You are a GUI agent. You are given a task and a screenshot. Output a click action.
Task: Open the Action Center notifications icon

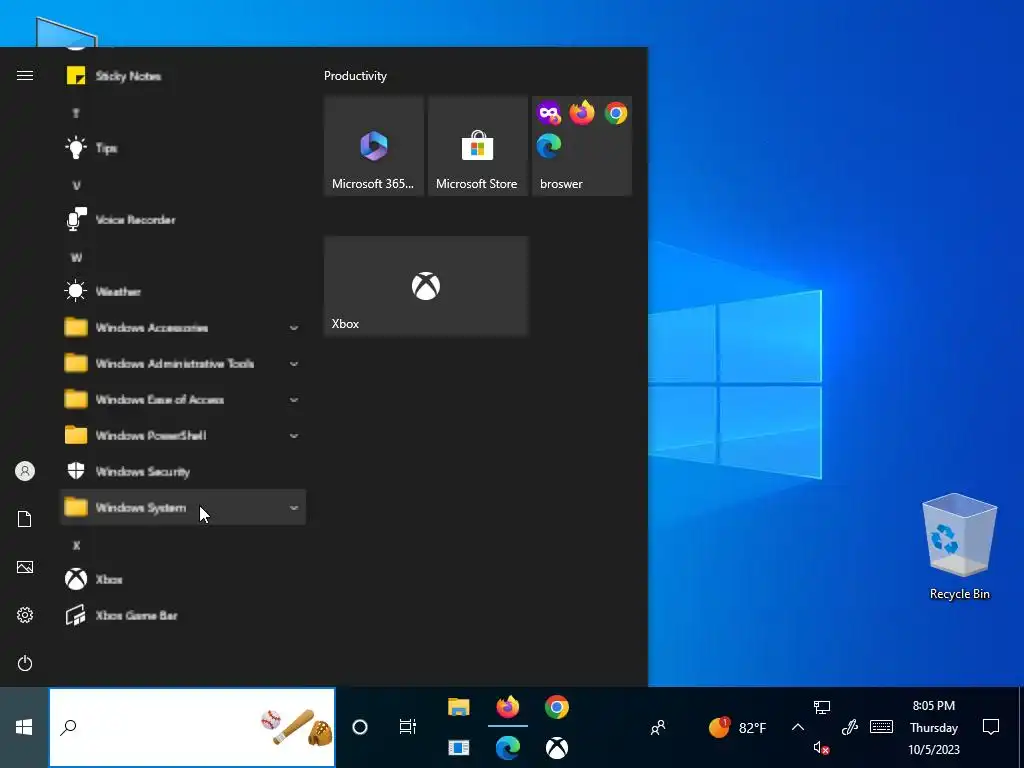pos(991,727)
